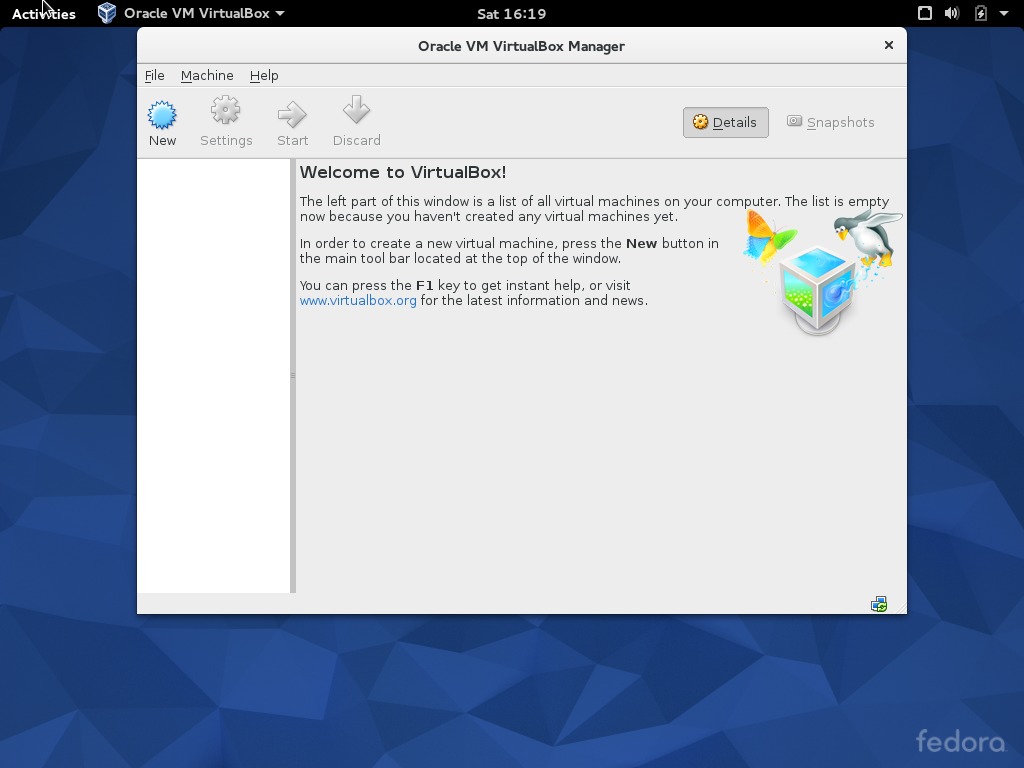
Task: Open the Settings gear icon
Action: [x=225, y=110]
